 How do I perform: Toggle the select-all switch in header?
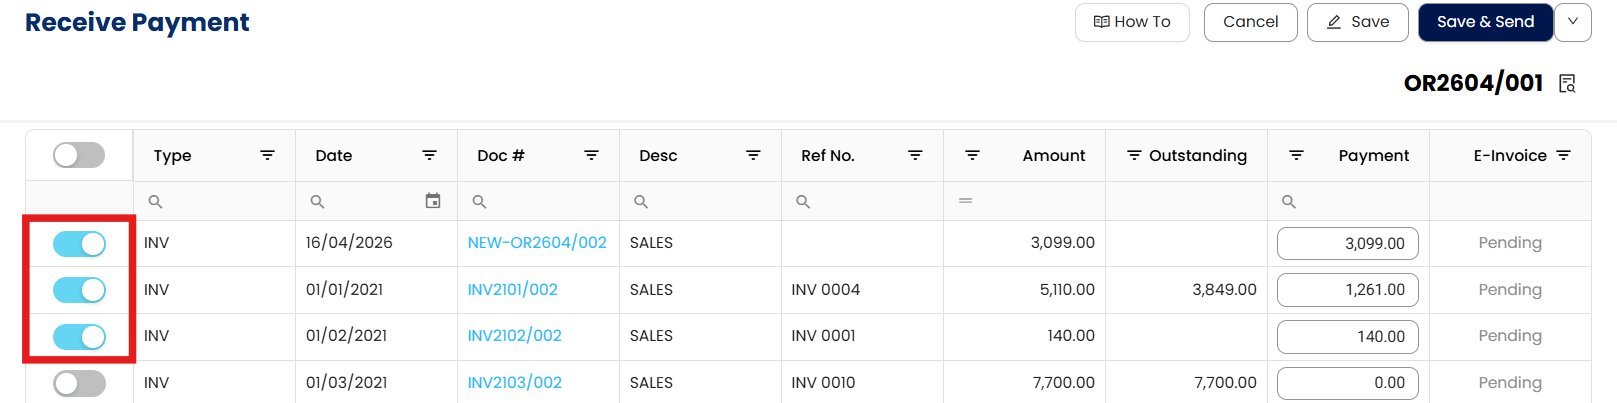coord(79,155)
